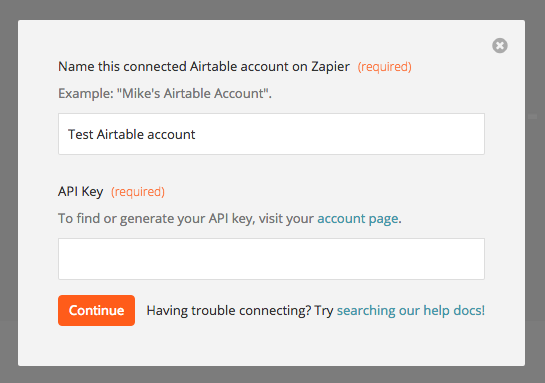Open the 'account page' link
The image size is (545, 383).
click(358, 219)
